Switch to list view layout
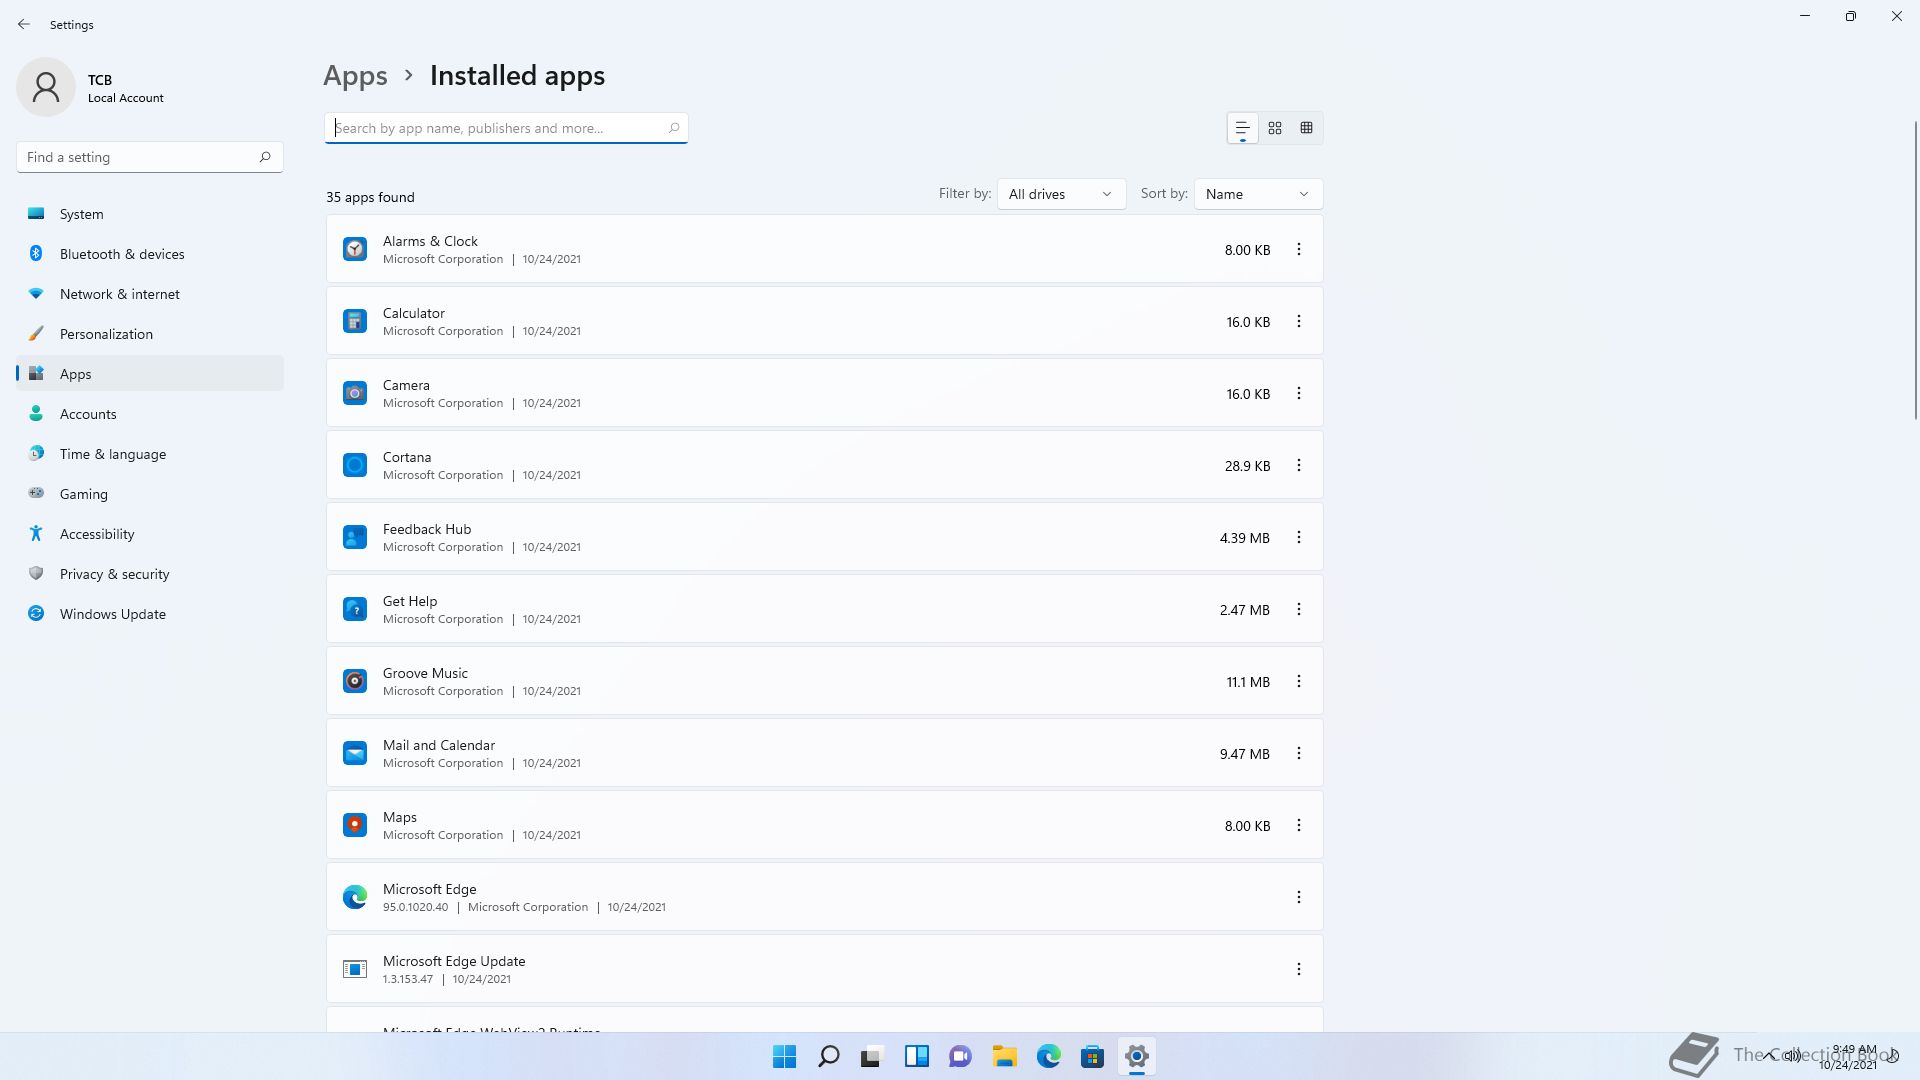 [x=1242, y=128]
